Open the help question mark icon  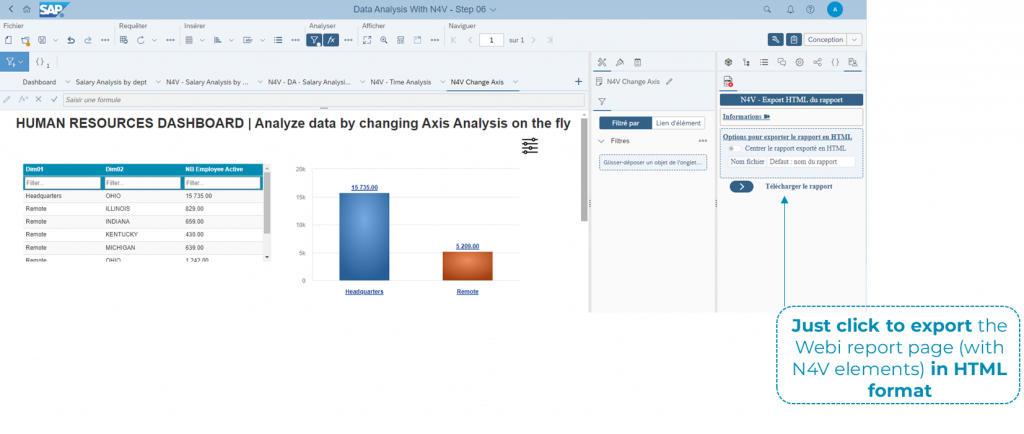[x=809, y=9]
